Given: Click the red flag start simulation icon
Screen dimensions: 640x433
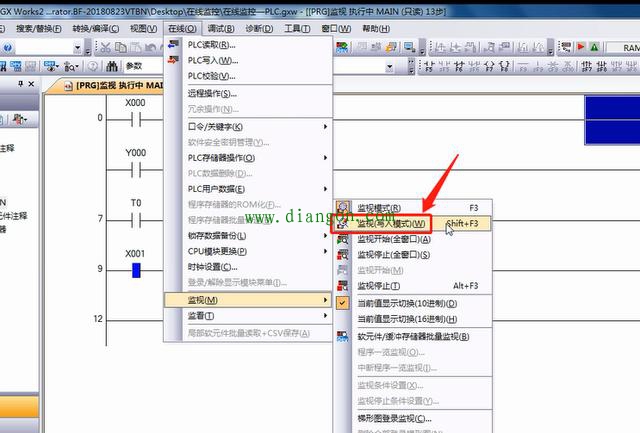Looking at the screenshot, I should click(x=581, y=47).
